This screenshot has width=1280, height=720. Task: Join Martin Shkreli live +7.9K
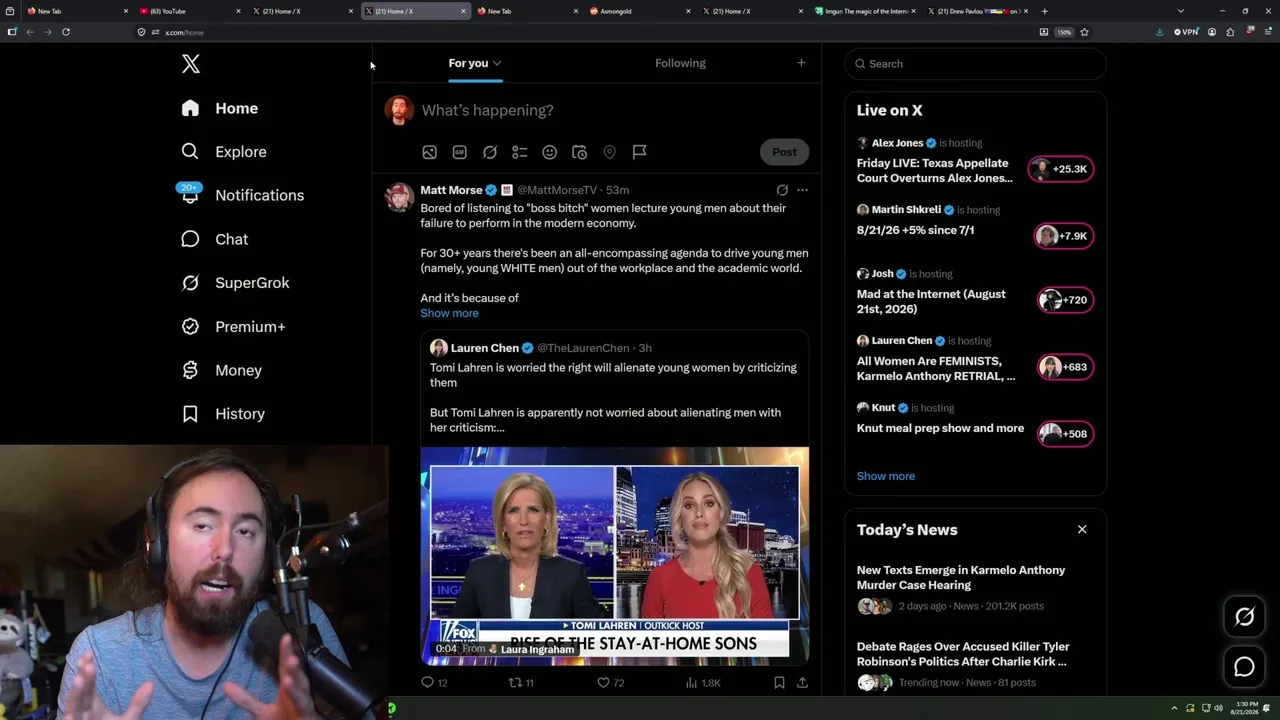click(x=1063, y=236)
